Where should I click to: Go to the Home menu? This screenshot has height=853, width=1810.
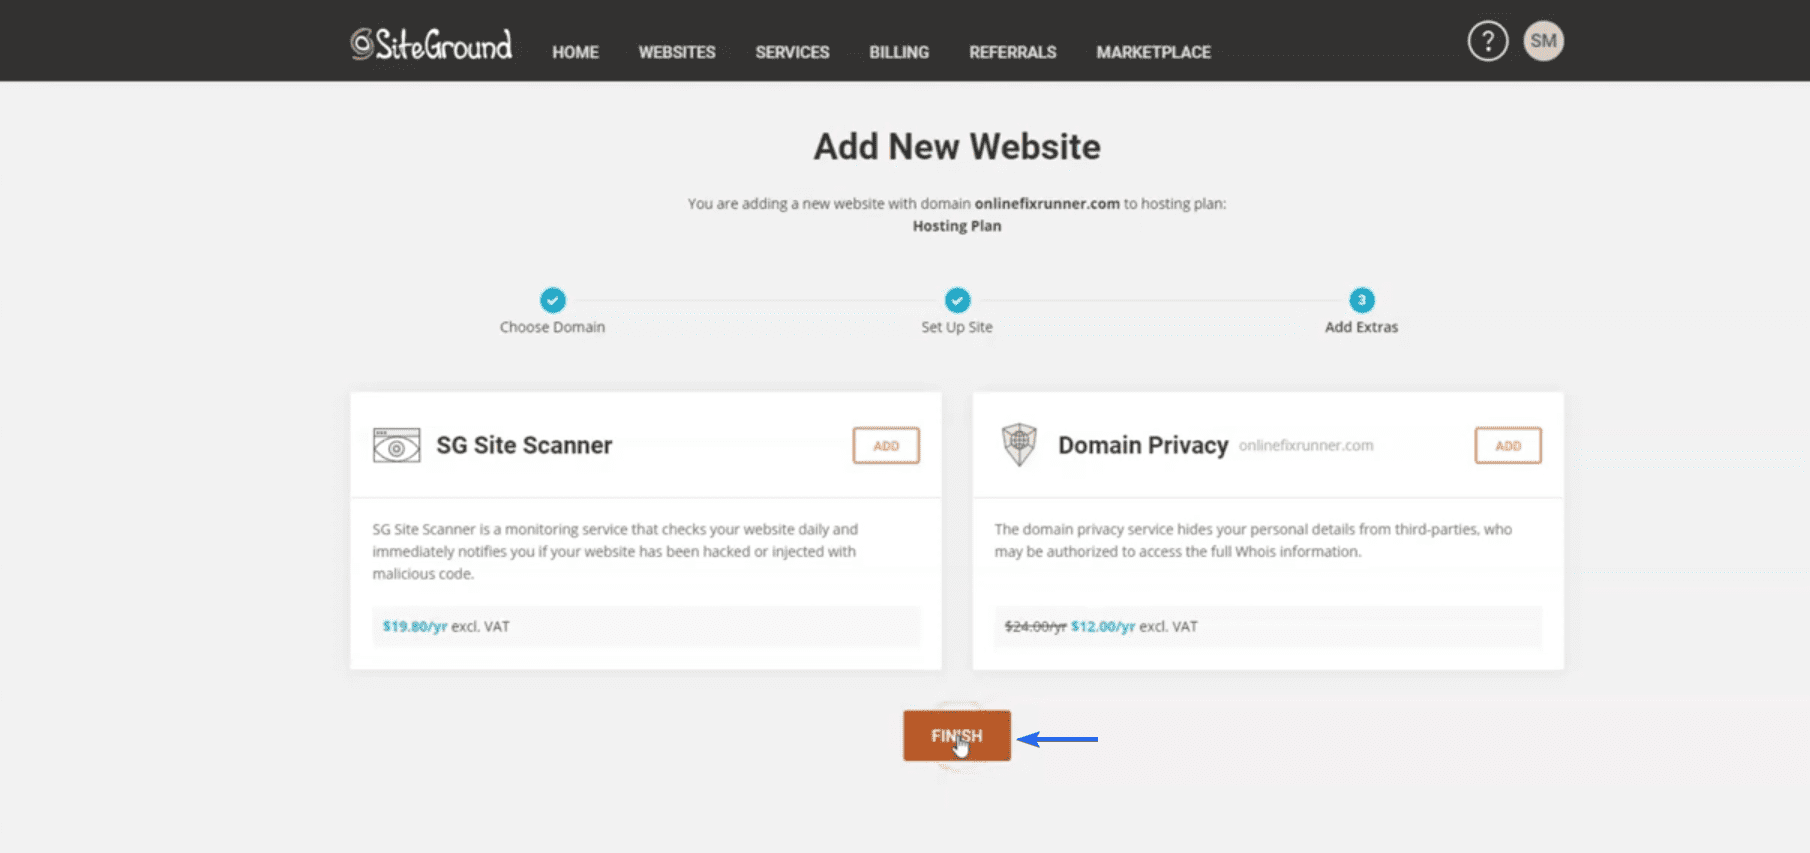(x=575, y=52)
